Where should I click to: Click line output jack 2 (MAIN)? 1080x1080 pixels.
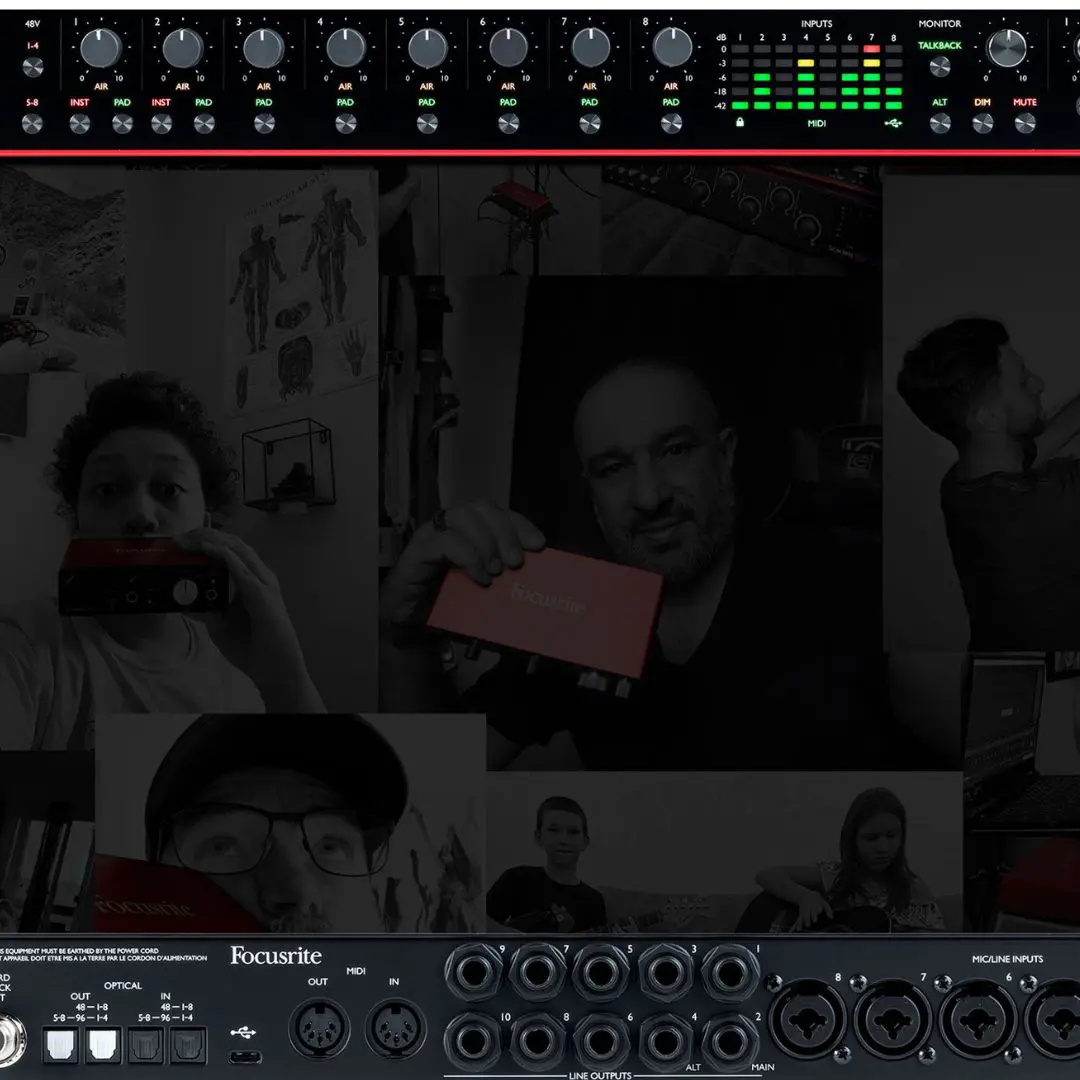tap(729, 1041)
